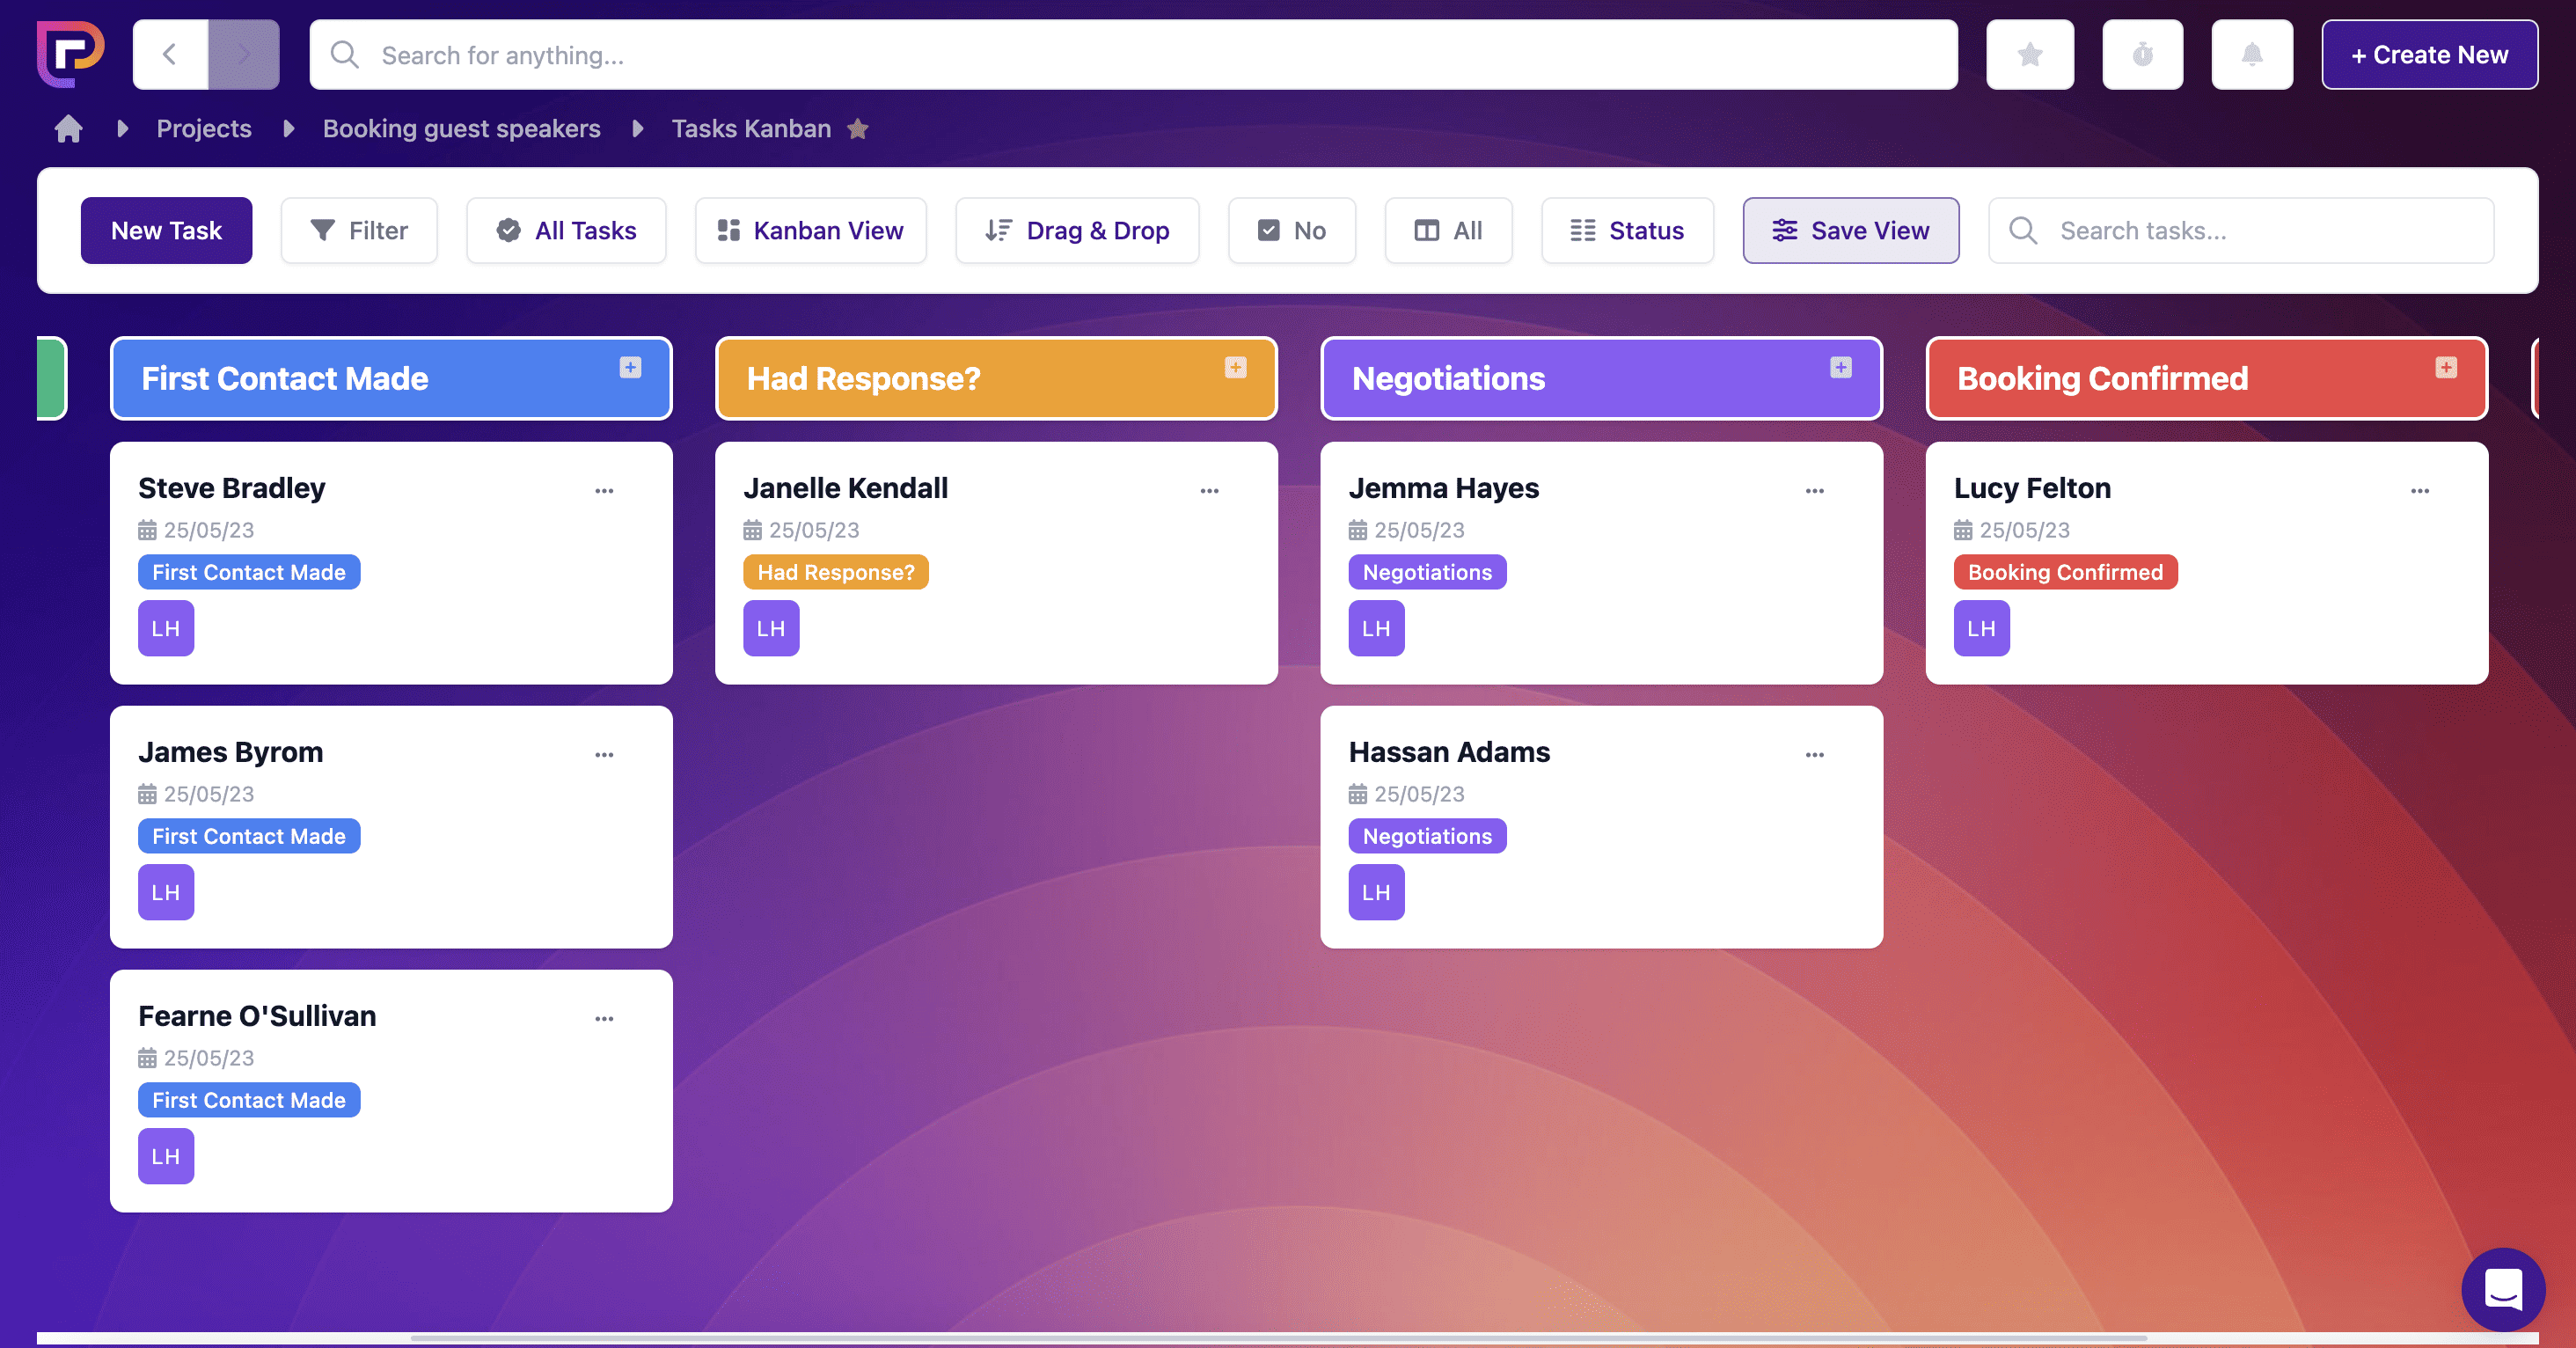This screenshot has height=1348, width=2576.
Task: Expand the Status grouping dropdown
Action: pyautogui.click(x=1627, y=231)
